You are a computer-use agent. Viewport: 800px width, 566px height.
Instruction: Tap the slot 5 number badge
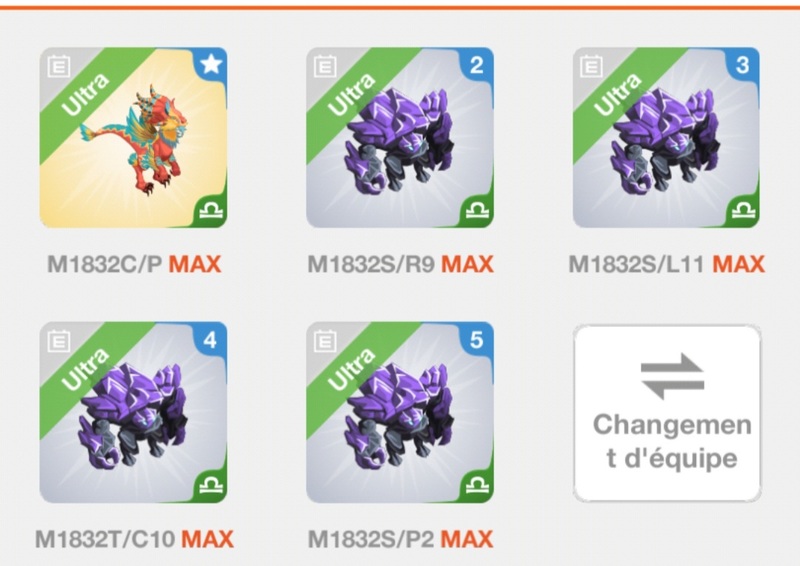click(x=477, y=340)
